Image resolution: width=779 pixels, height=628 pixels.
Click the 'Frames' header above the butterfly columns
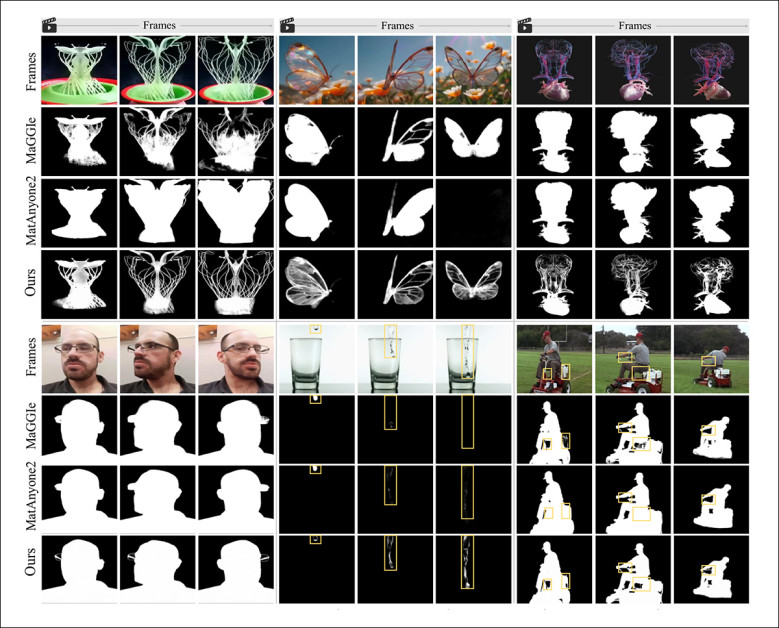[397, 25]
